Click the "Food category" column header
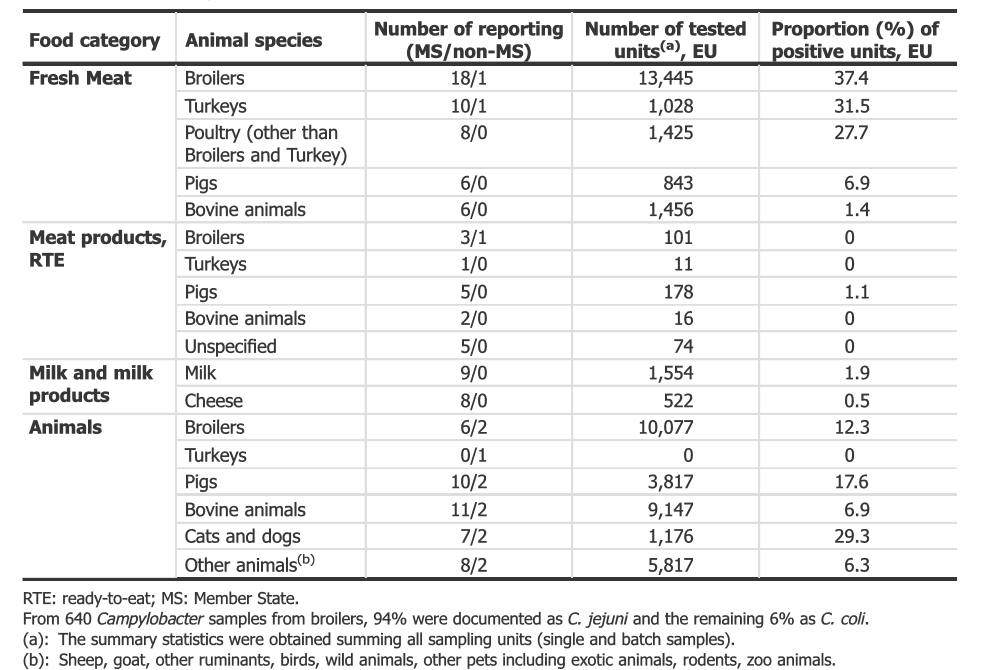This screenshot has width=982, height=670. pyautogui.click(x=94, y=41)
